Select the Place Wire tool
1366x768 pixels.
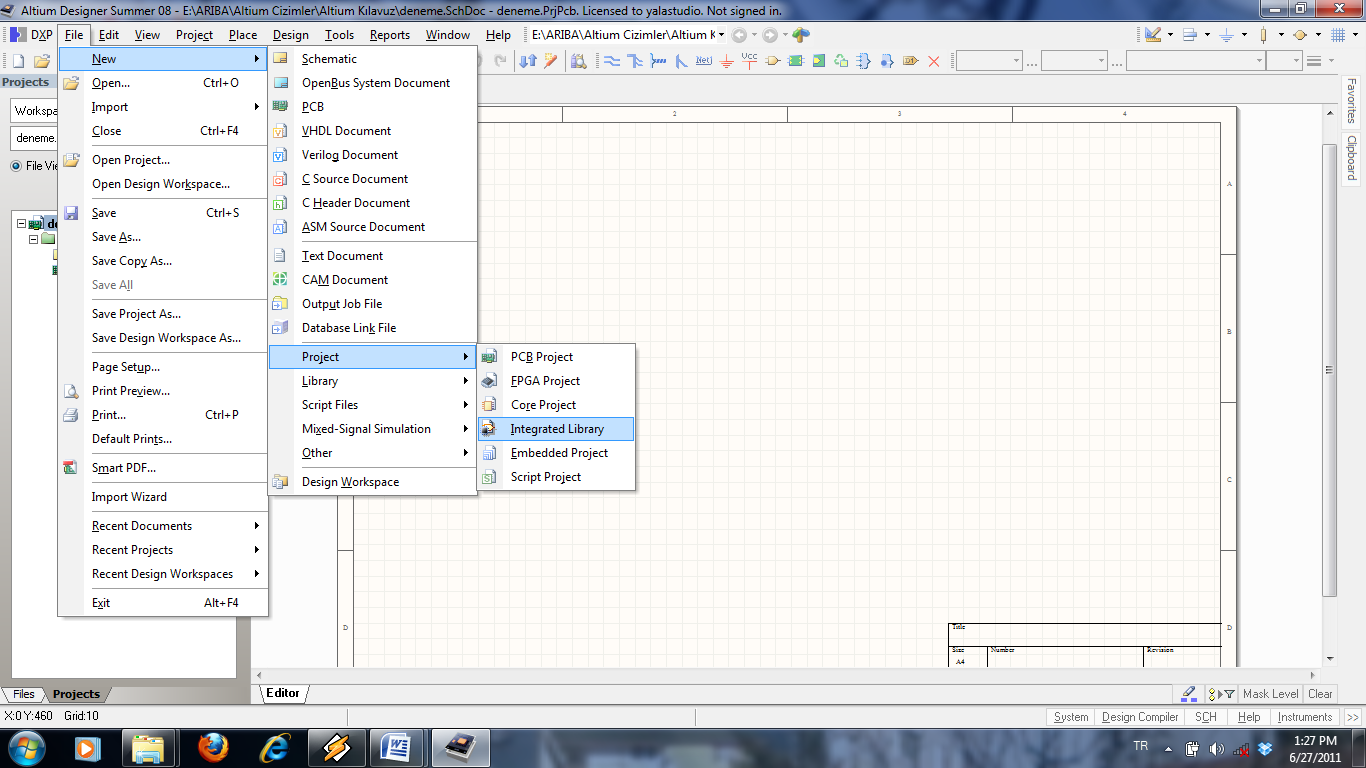(612, 61)
